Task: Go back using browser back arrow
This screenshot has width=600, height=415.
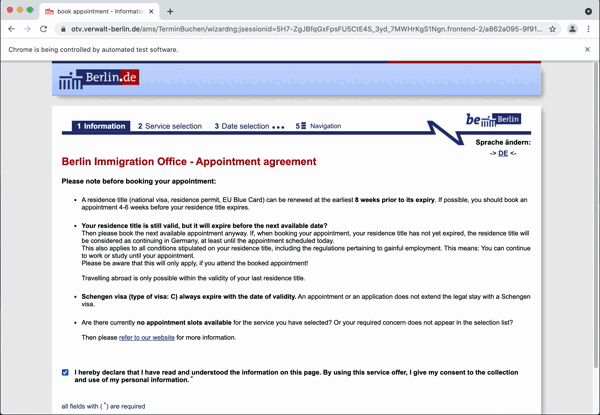Action: pyautogui.click(x=11, y=29)
